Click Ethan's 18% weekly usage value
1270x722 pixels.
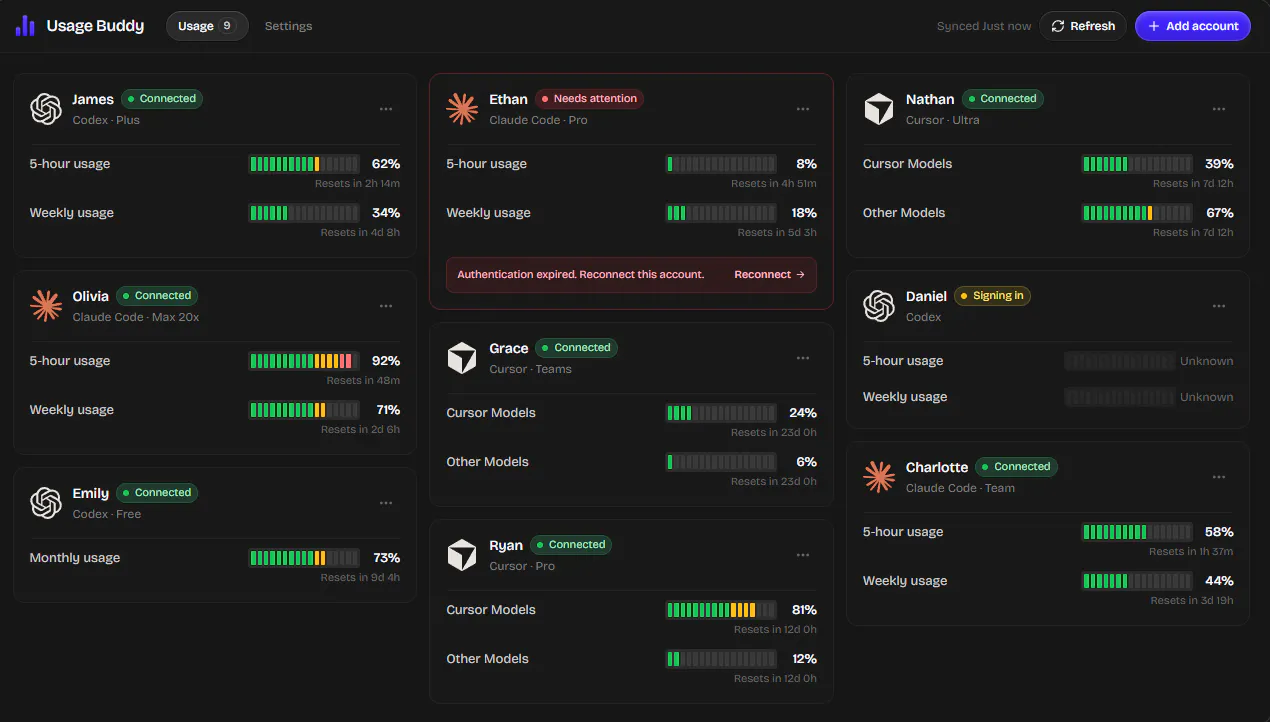(x=804, y=213)
